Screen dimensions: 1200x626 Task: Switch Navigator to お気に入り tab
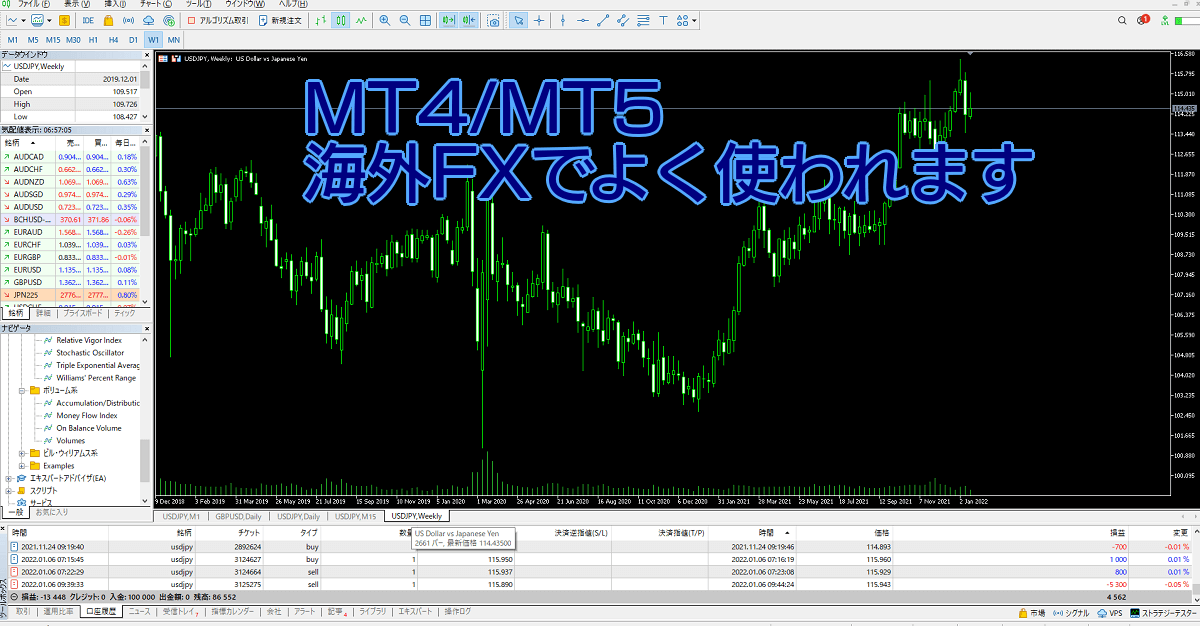[x=54, y=512]
